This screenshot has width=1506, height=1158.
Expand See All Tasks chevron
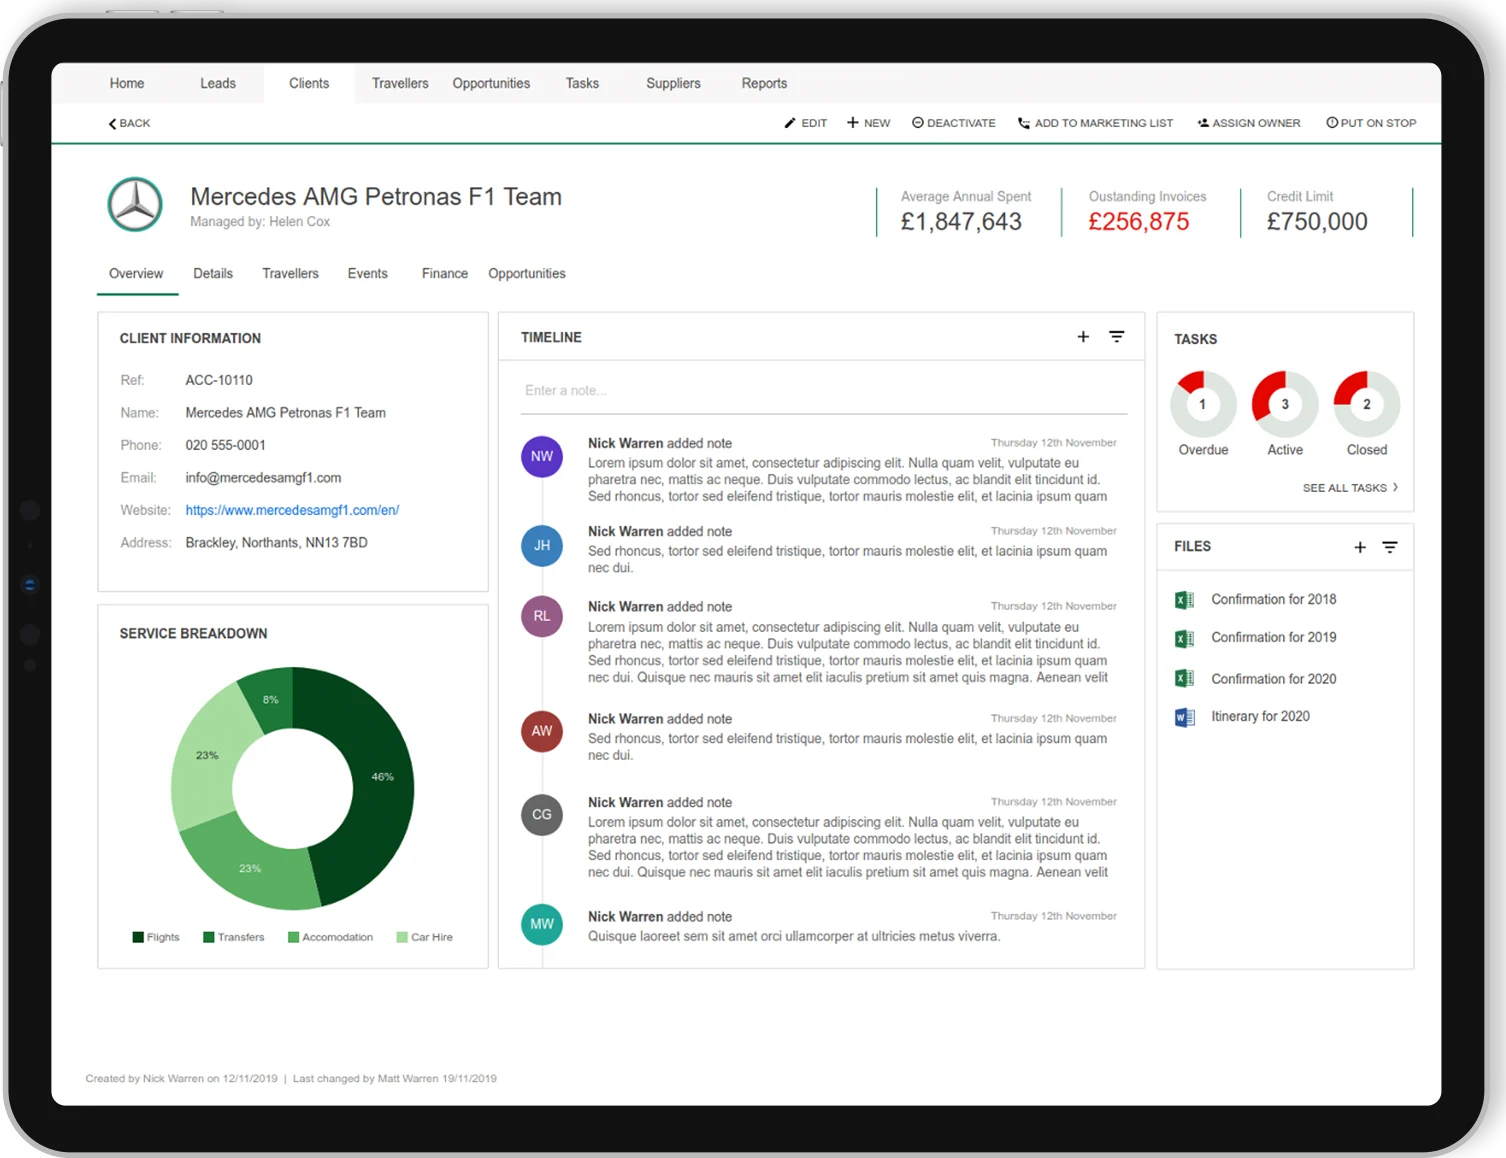point(1395,487)
